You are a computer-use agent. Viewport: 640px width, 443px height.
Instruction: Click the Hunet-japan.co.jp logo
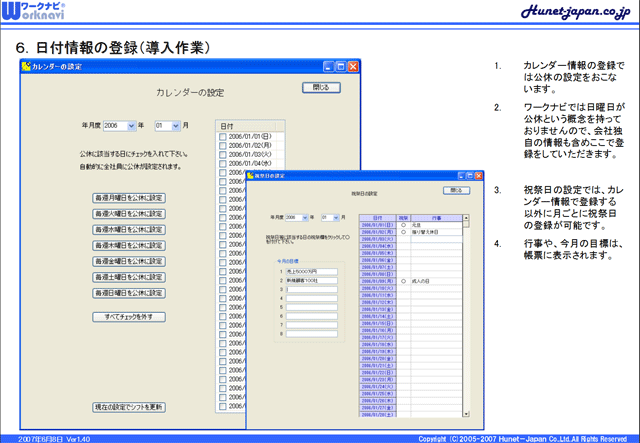click(575, 12)
